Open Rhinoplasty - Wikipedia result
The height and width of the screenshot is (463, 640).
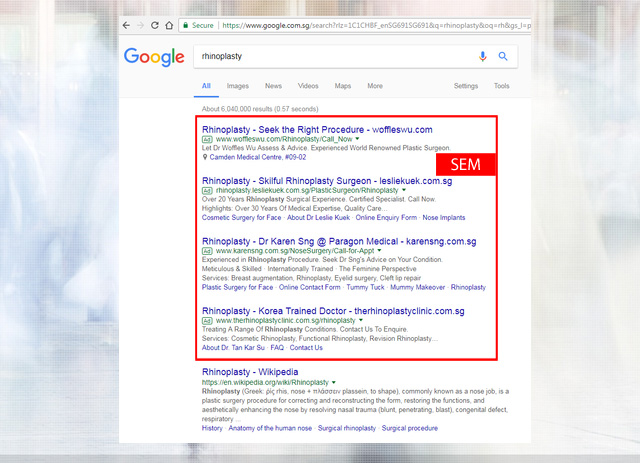(x=250, y=372)
